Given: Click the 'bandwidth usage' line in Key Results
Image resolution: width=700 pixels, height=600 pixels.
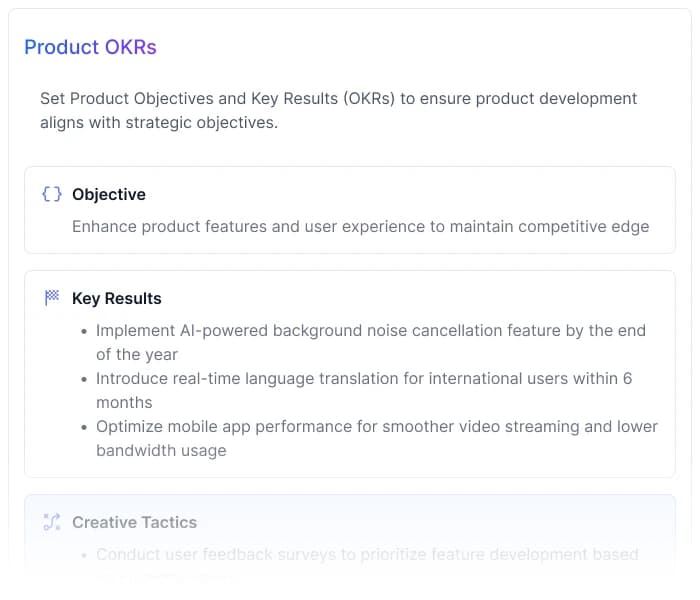Looking at the screenshot, I should (x=161, y=450).
